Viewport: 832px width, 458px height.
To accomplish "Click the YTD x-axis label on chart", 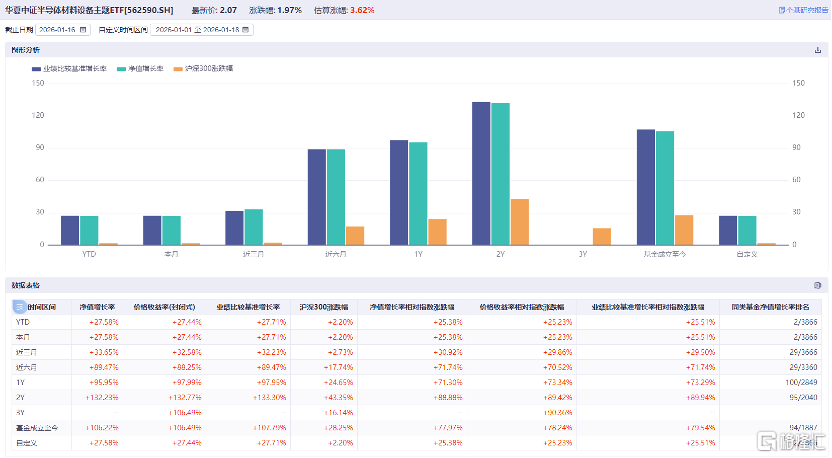I will click(89, 254).
